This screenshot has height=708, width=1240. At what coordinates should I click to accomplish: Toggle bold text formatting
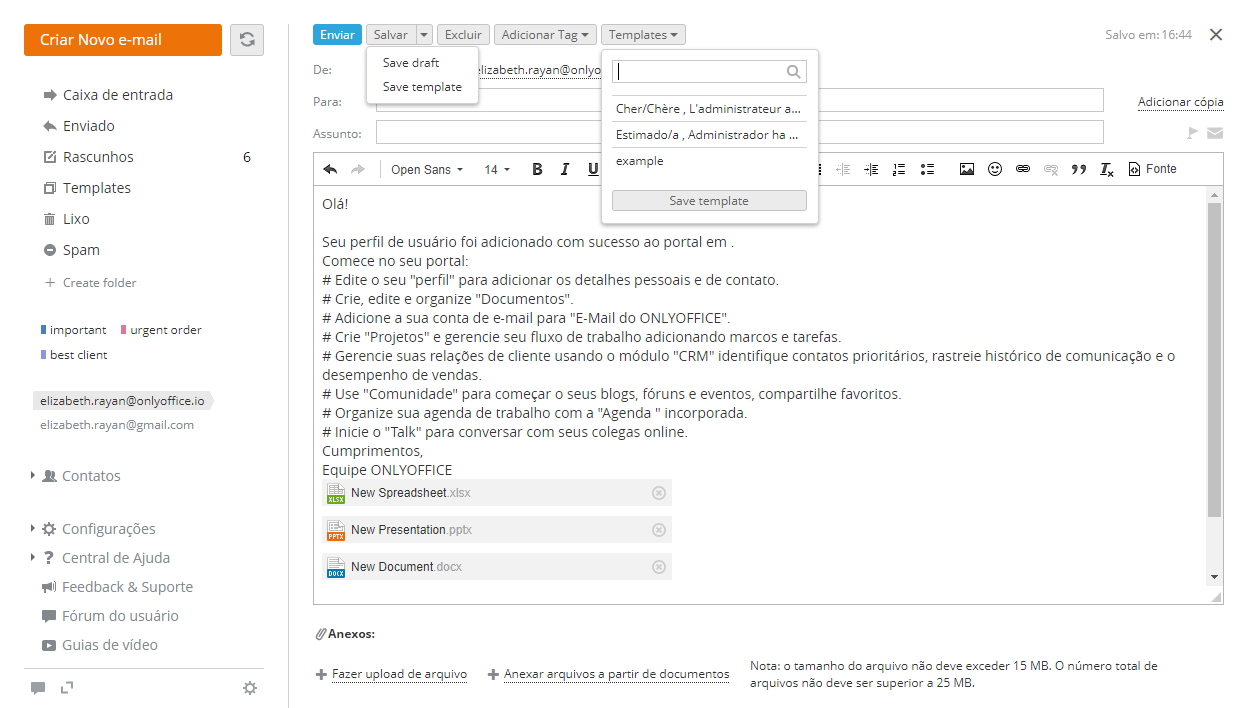pyautogui.click(x=537, y=169)
